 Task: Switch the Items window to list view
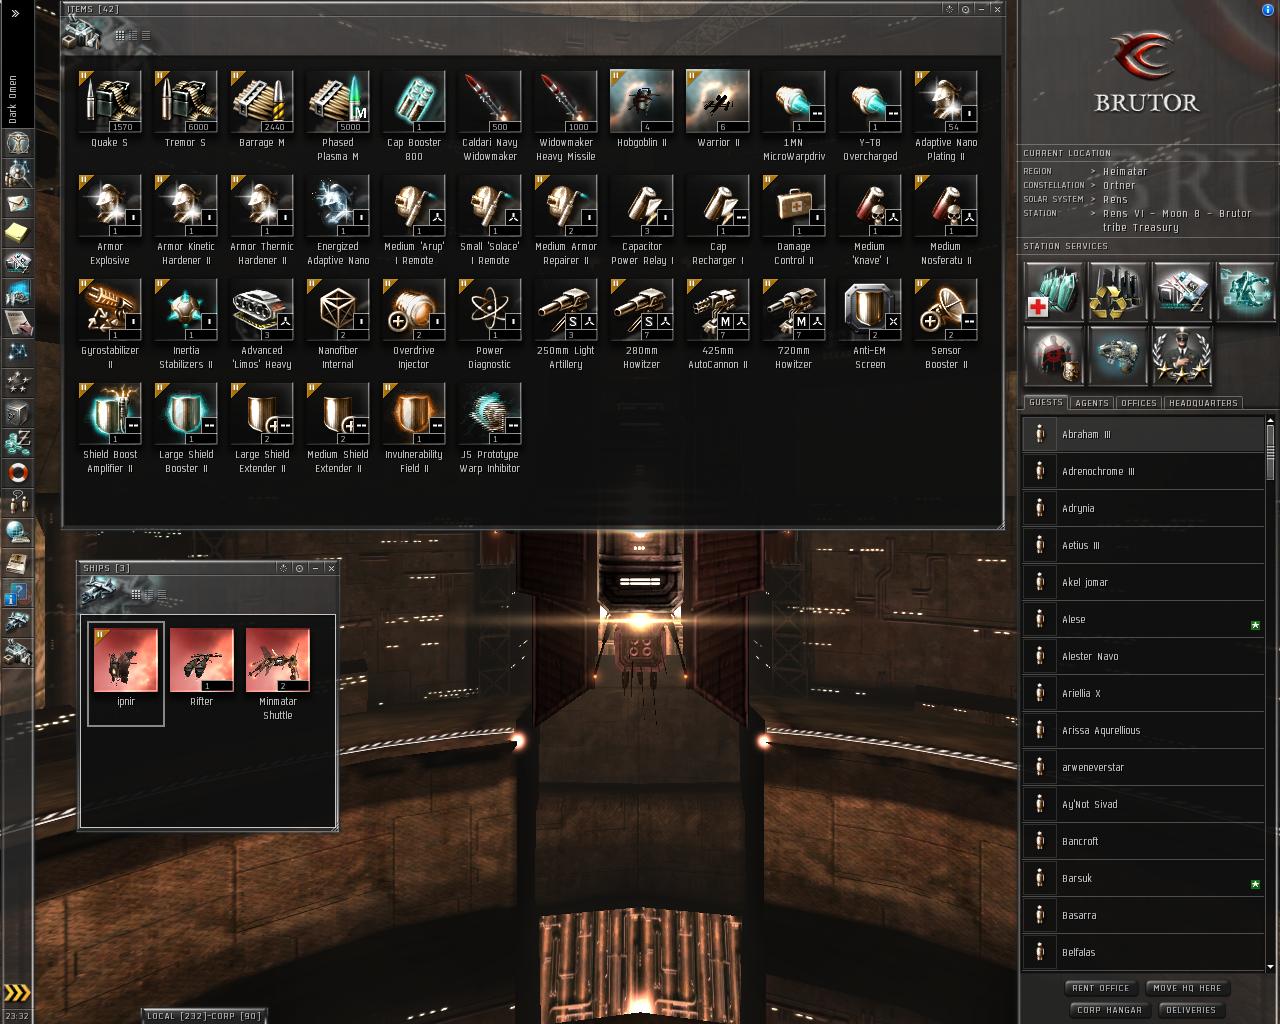click(x=146, y=36)
